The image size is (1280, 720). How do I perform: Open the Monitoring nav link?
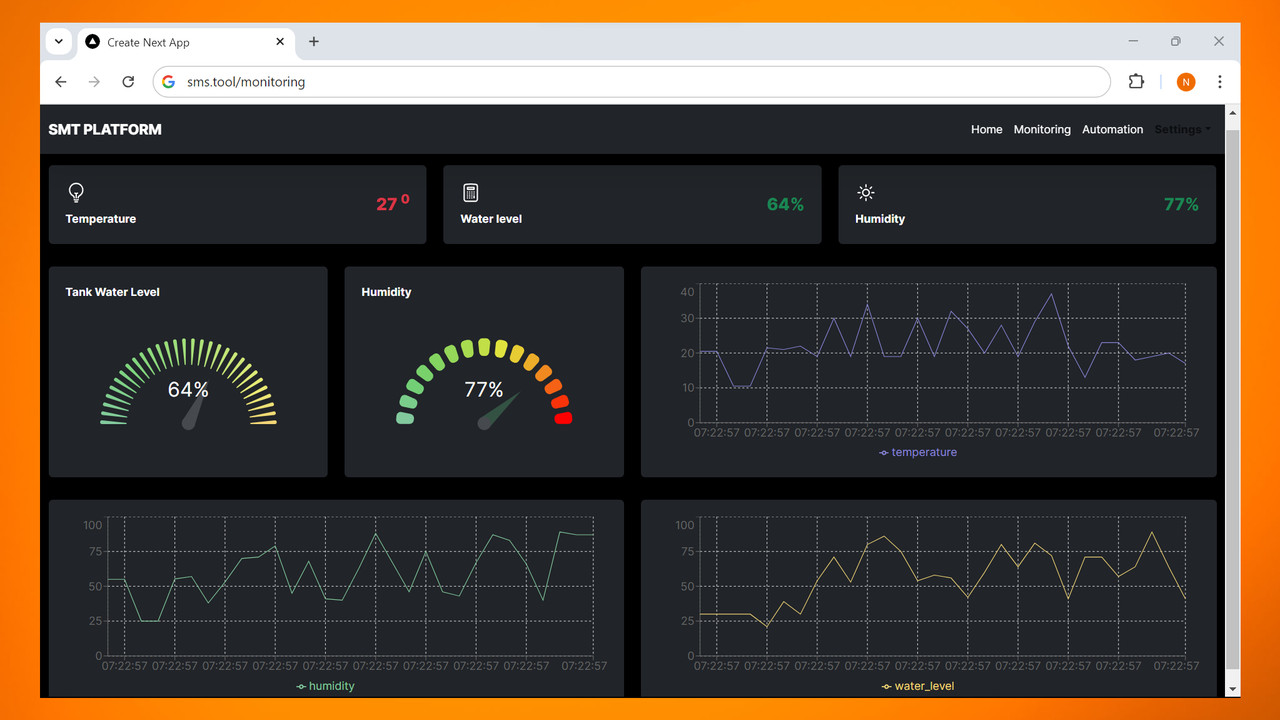click(1042, 129)
